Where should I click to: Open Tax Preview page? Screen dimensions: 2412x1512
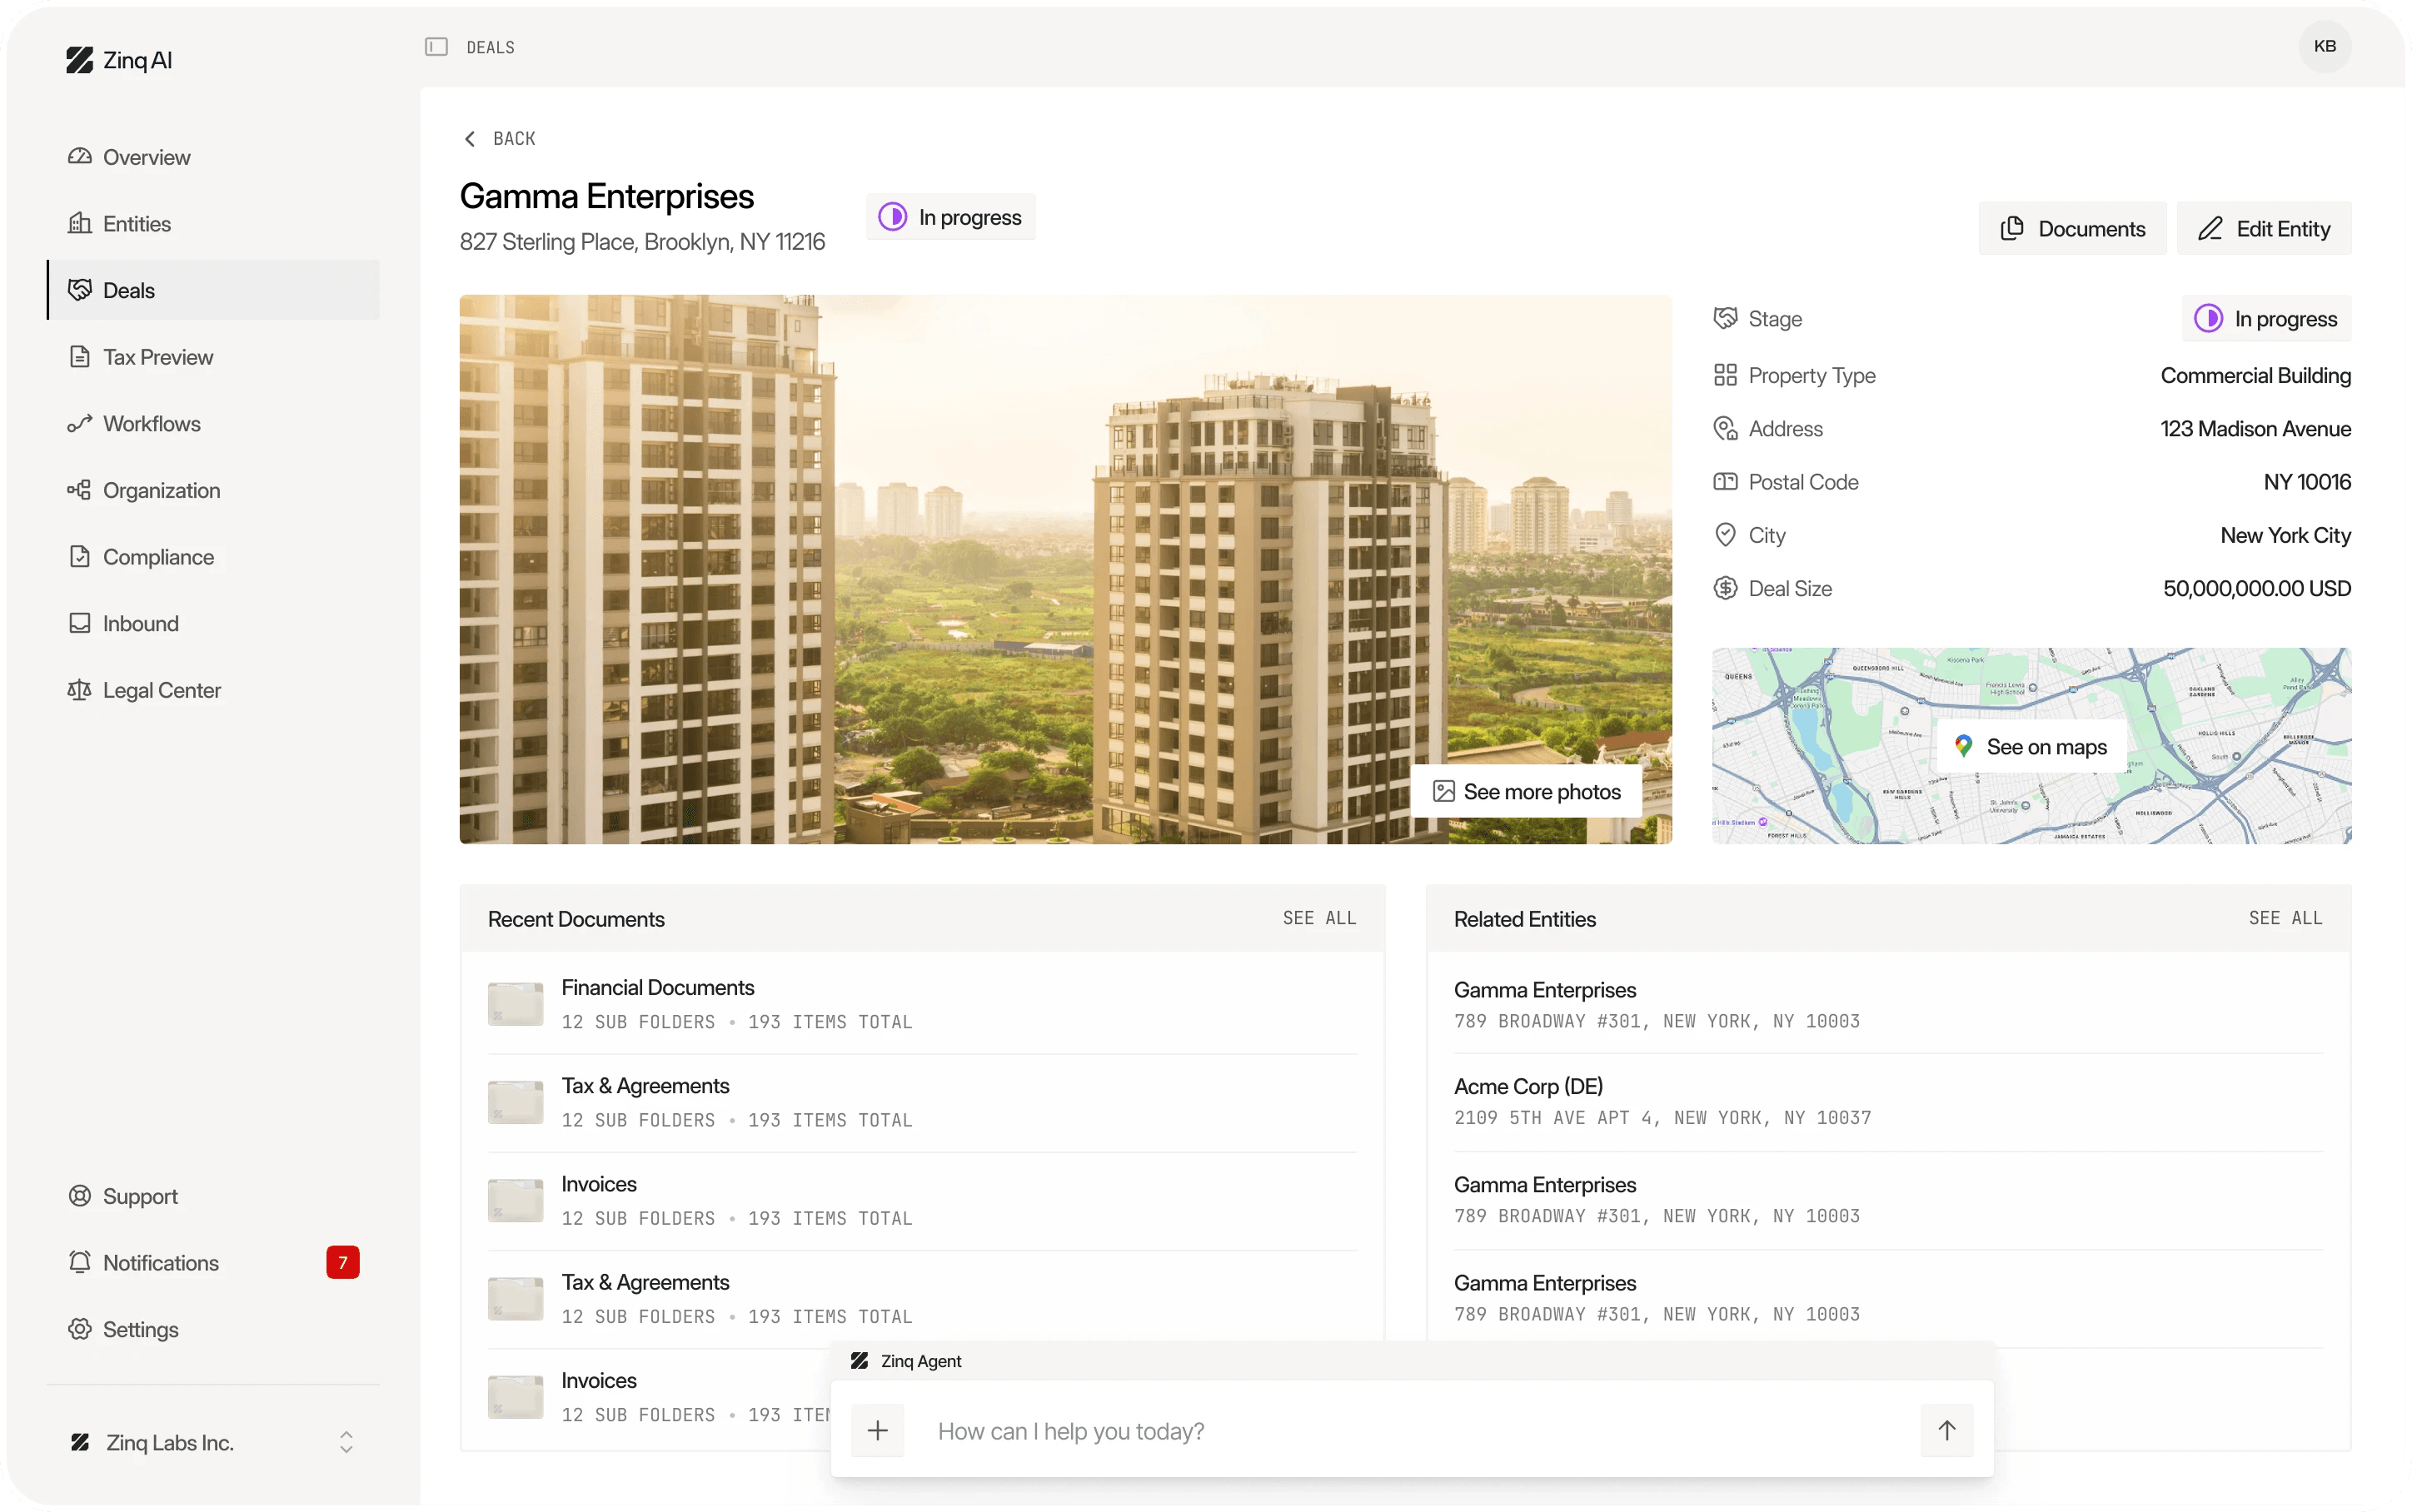[213, 357]
